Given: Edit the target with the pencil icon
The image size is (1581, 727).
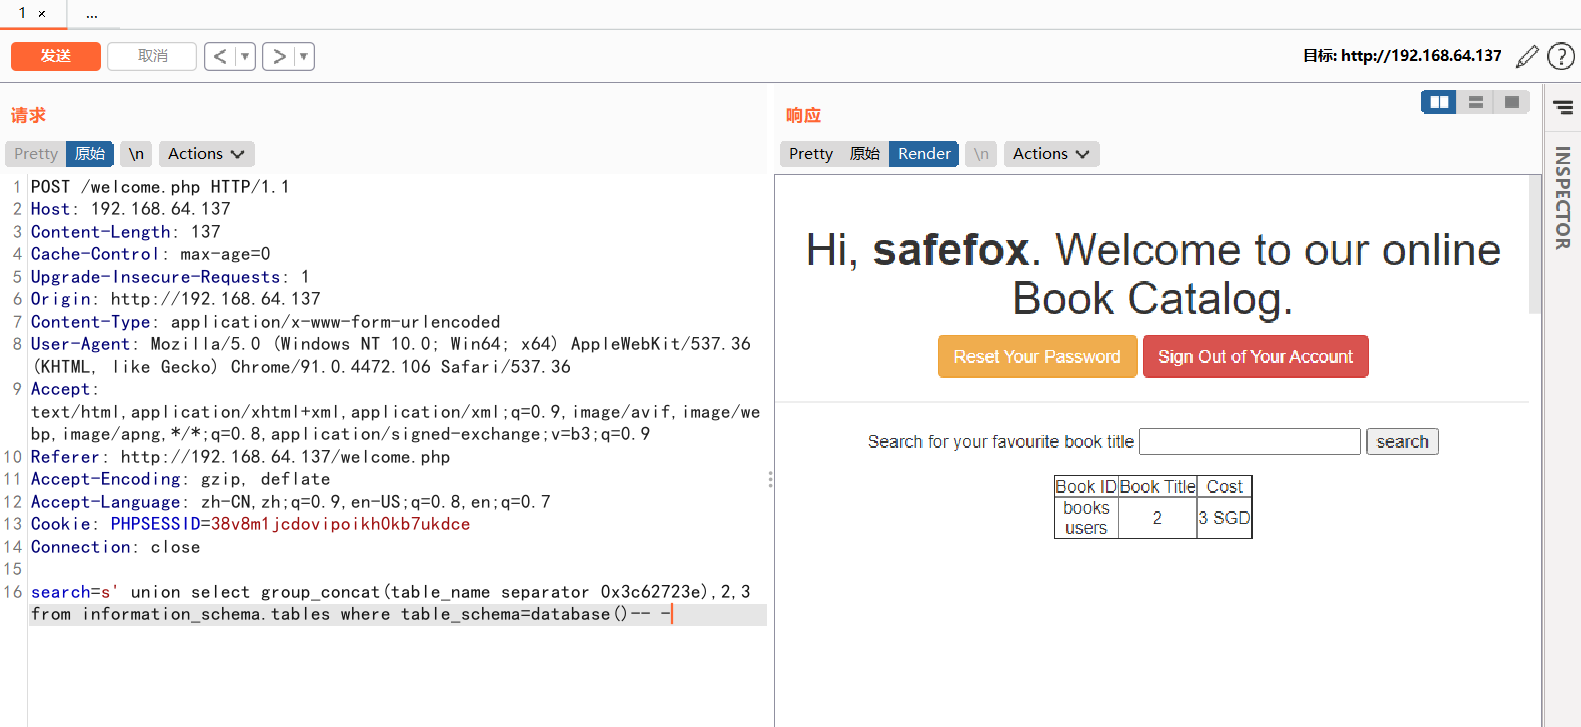Looking at the screenshot, I should tap(1527, 56).
